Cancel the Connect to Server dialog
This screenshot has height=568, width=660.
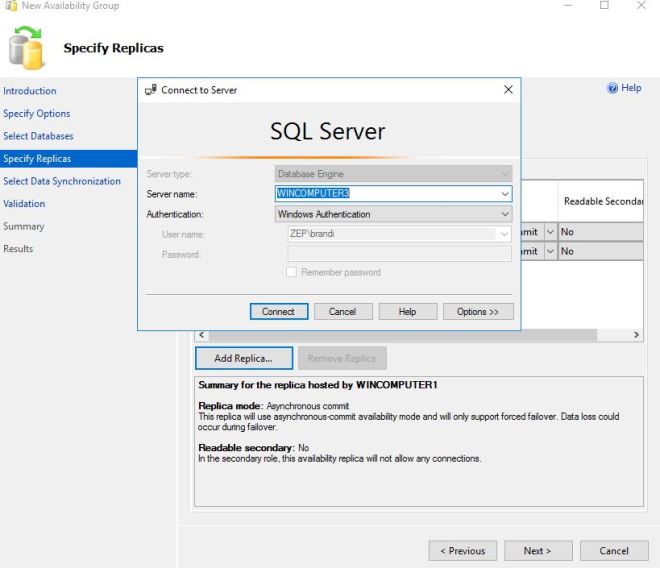coord(342,312)
